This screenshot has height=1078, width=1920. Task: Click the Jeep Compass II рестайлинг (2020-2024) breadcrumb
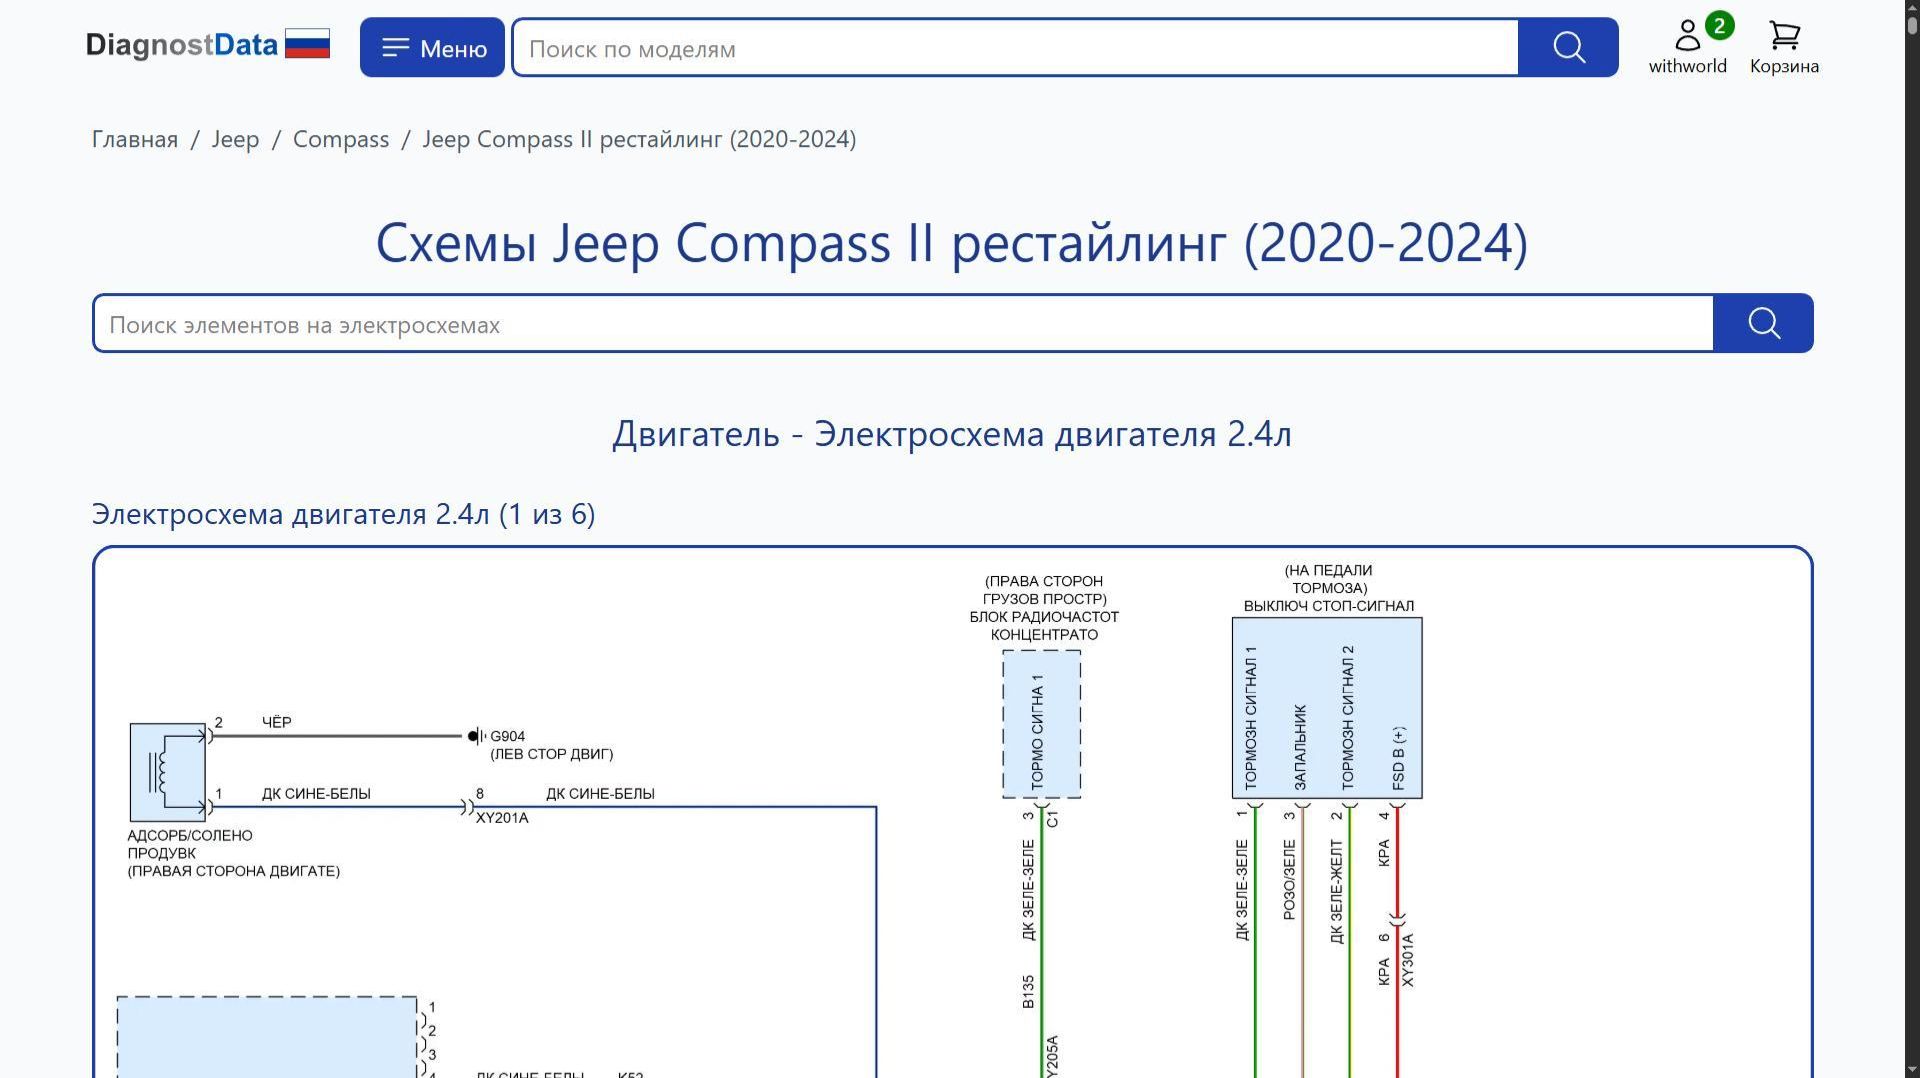[x=639, y=139]
